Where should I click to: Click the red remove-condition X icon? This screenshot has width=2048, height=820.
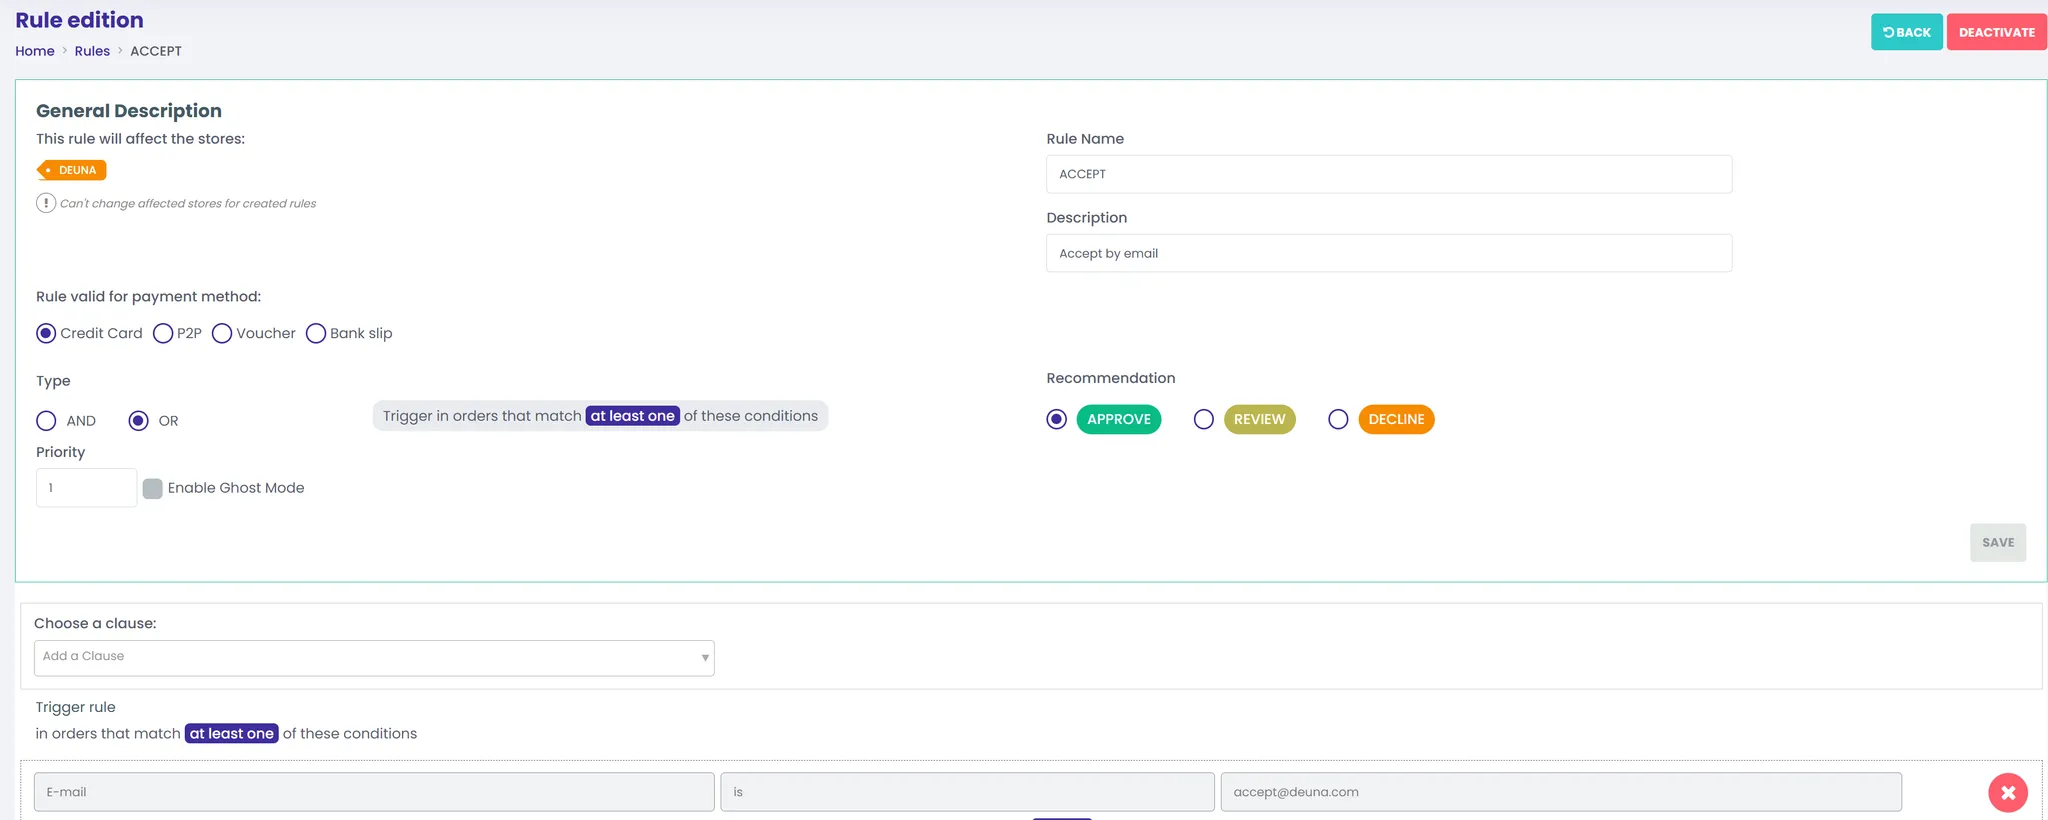tap(2007, 792)
